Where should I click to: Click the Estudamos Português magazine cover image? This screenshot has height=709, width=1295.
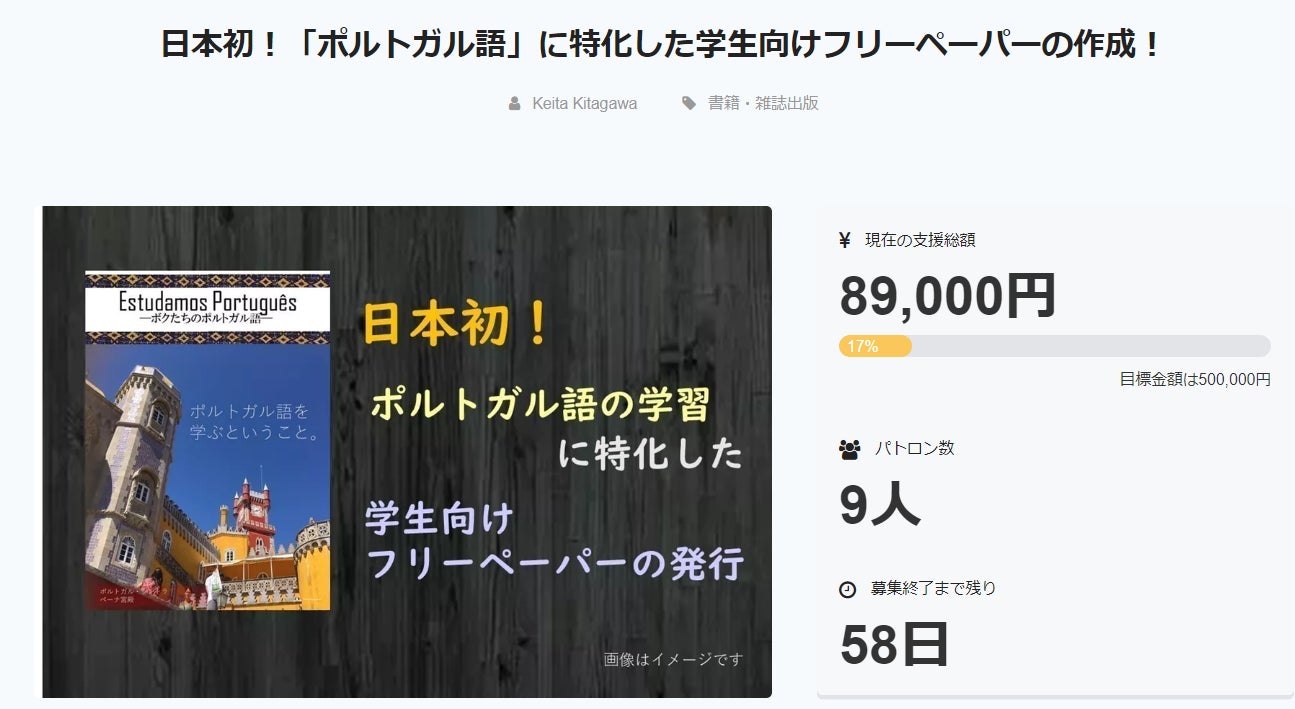[x=208, y=440]
